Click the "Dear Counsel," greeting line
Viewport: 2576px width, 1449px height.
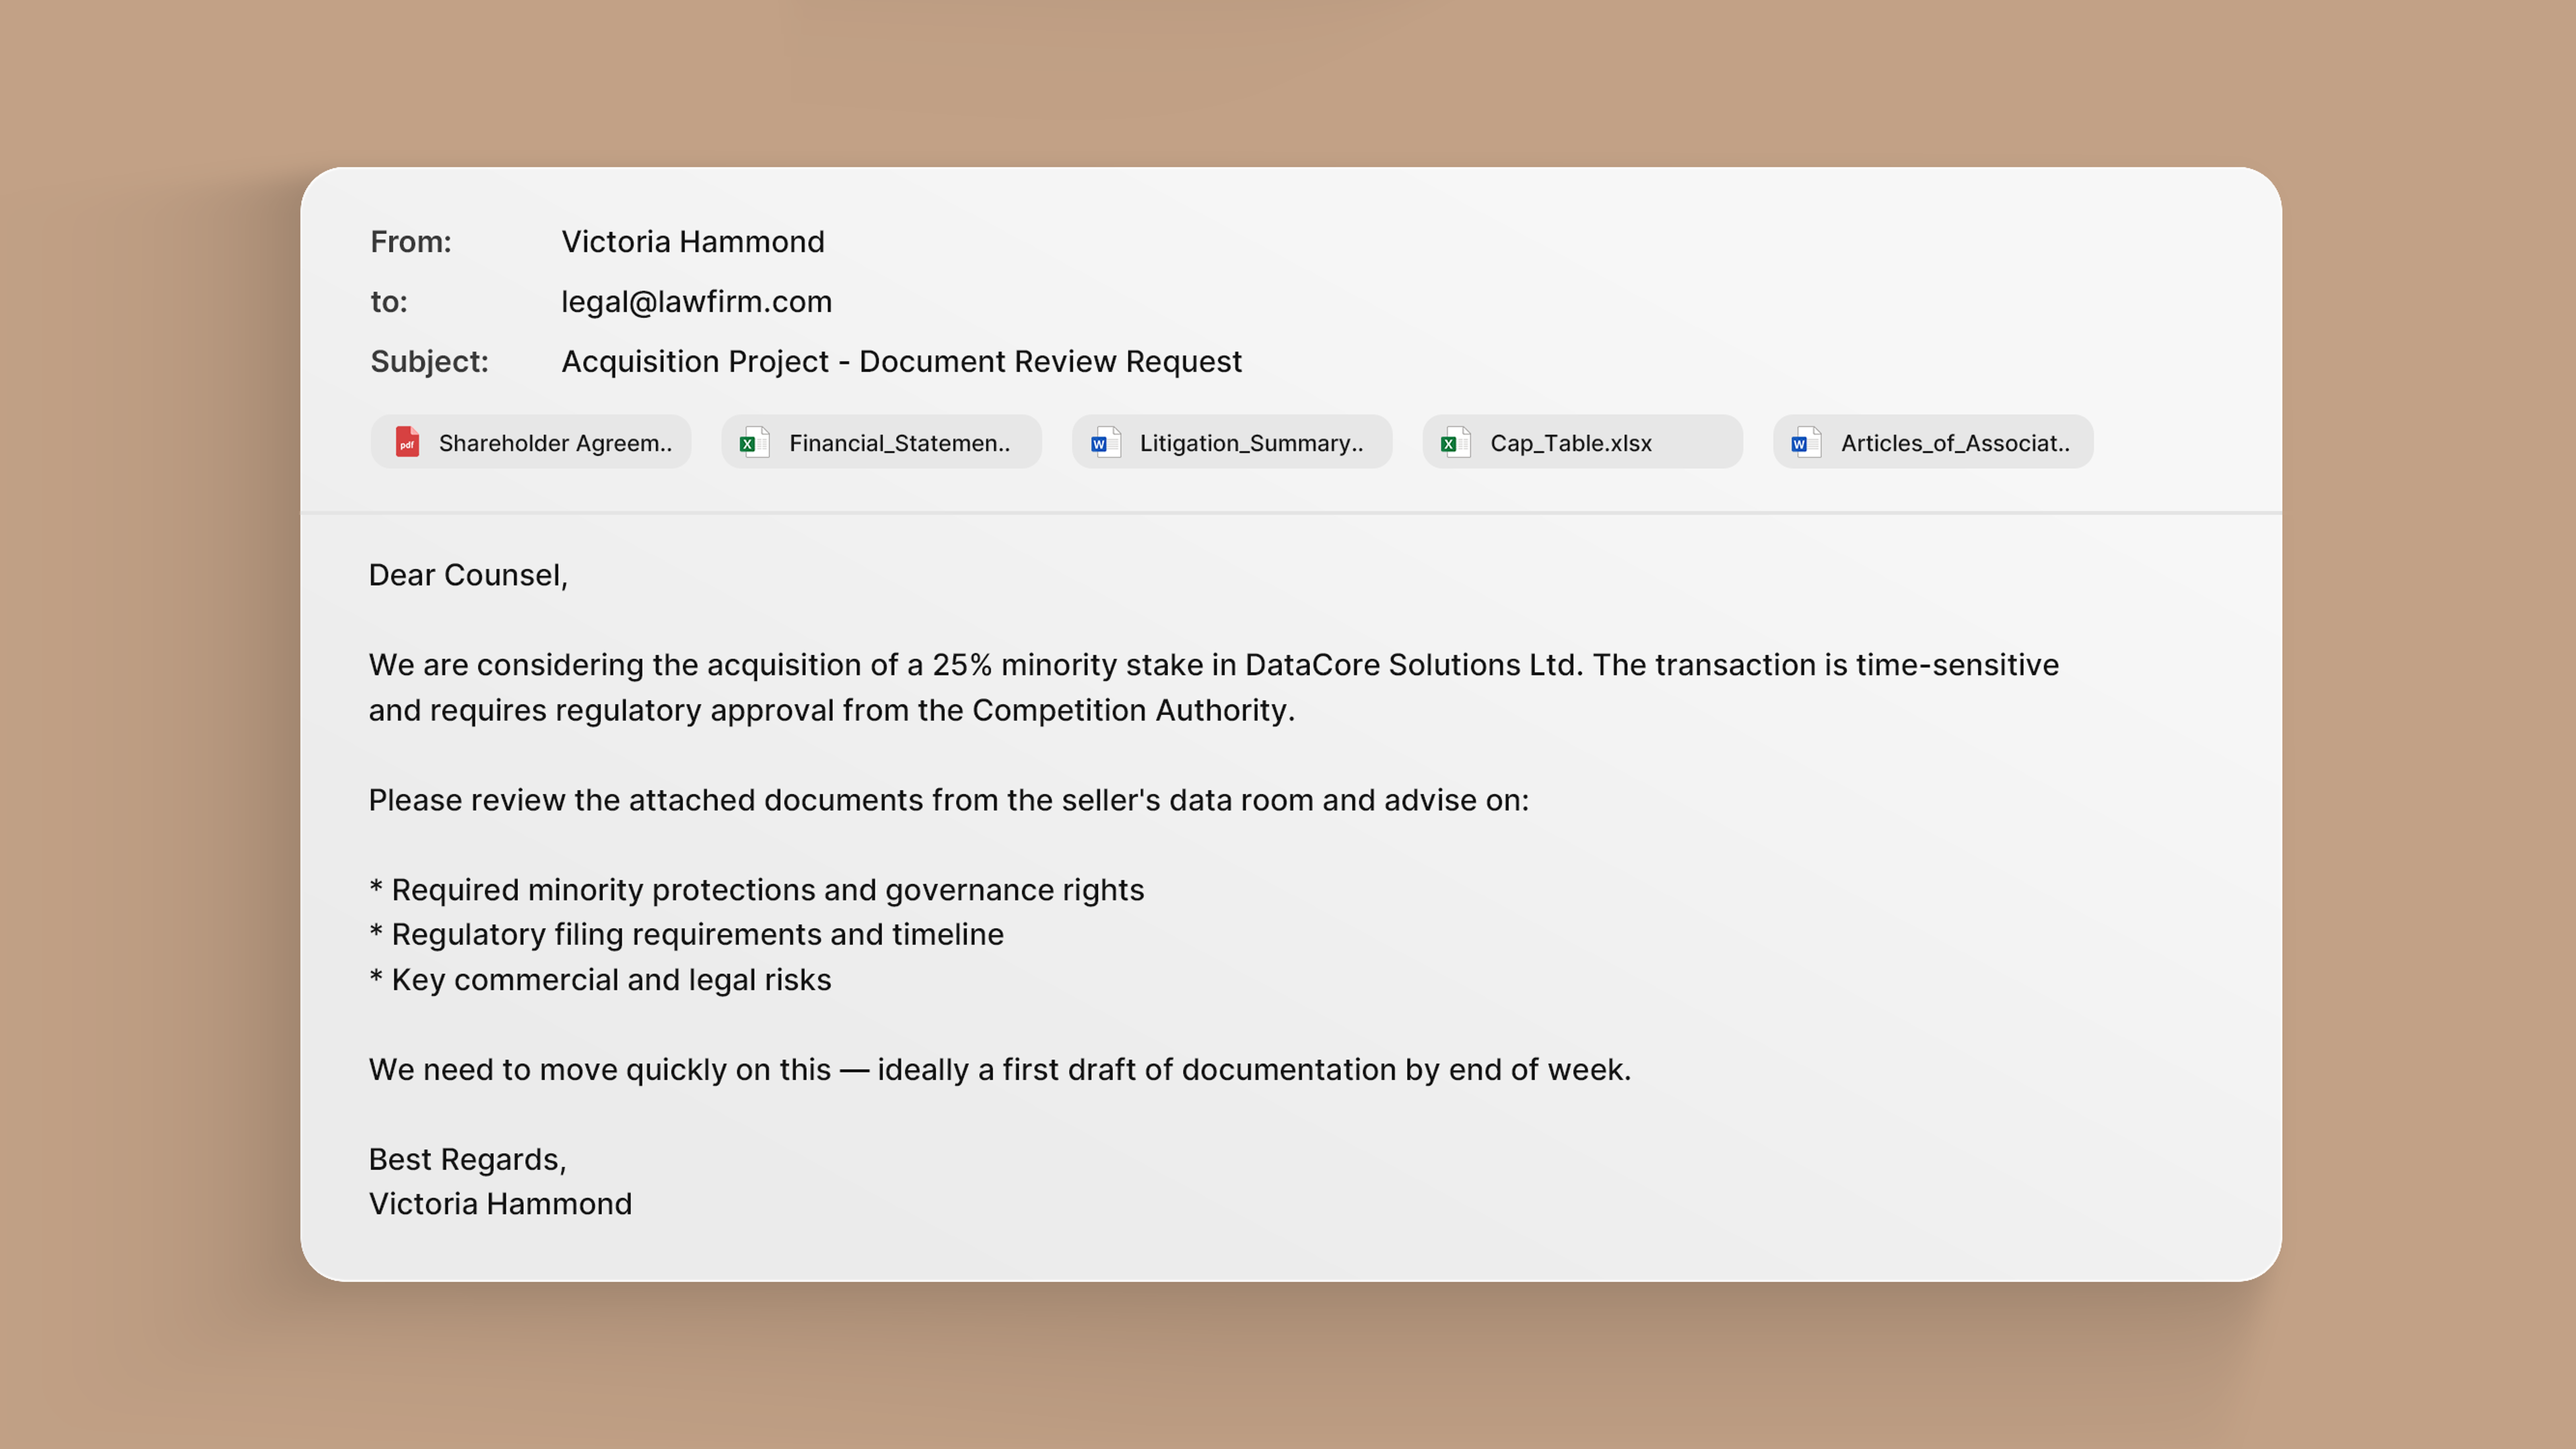click(468, 575)
